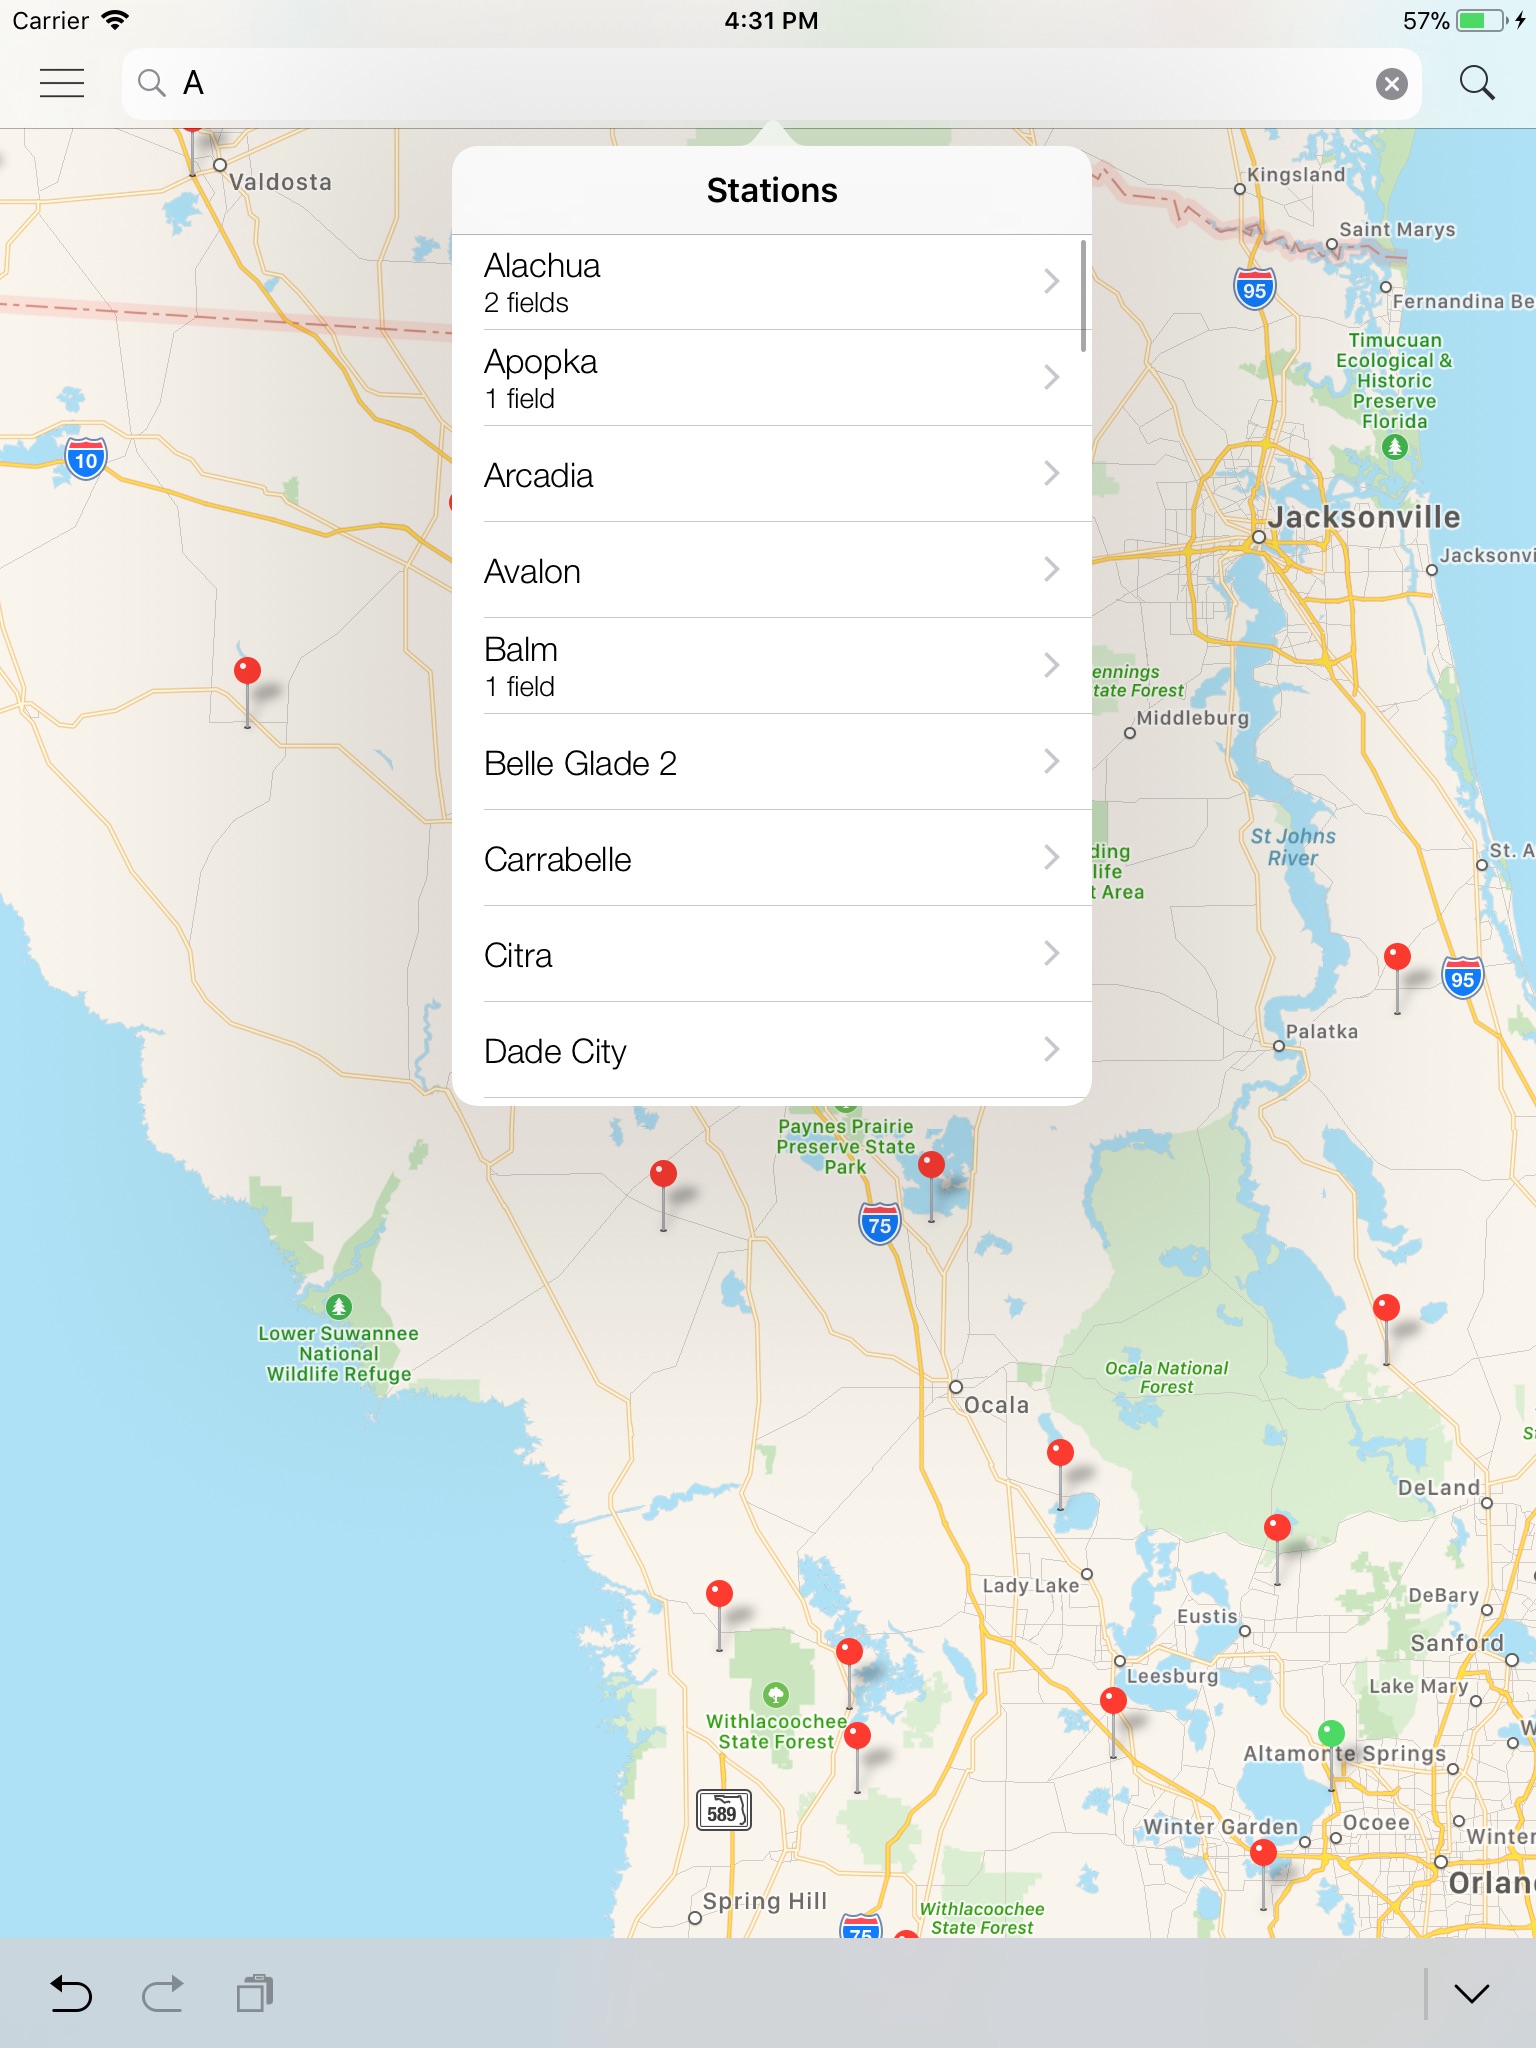The width and height of the screenshot is (1536, 2048).
Task: Tap the Lower Suwannee refuge tree icon
Action: click(x=339, y=1306)
